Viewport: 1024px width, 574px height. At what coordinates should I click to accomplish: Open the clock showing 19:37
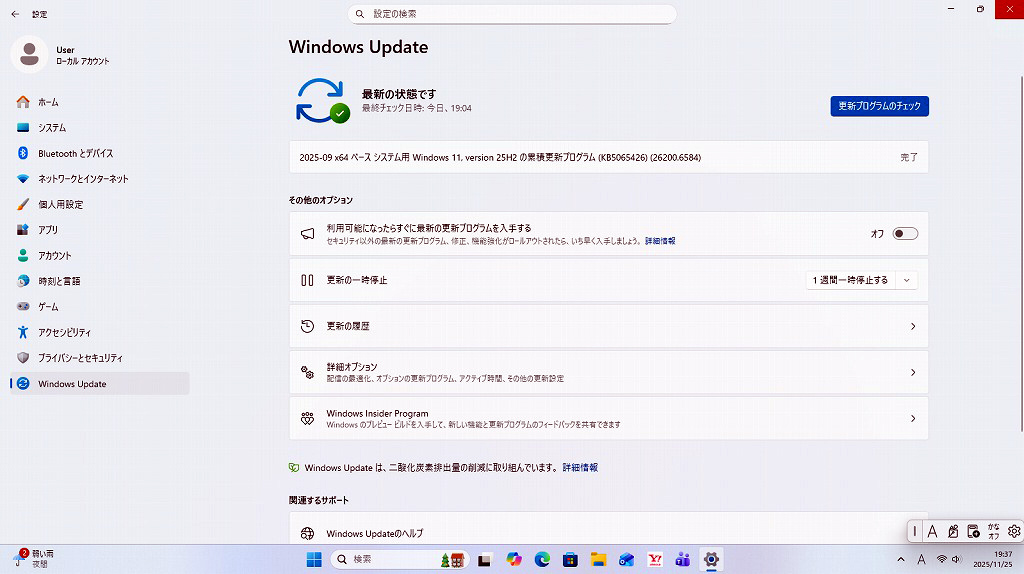993,559
